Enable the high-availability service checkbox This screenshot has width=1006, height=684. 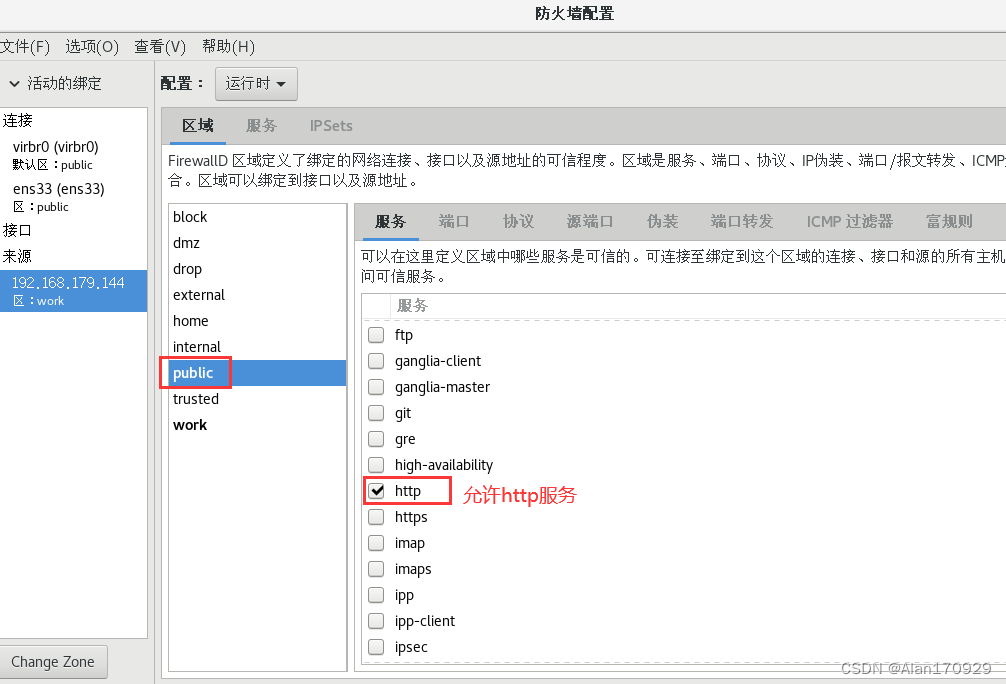tap(376, 465)
